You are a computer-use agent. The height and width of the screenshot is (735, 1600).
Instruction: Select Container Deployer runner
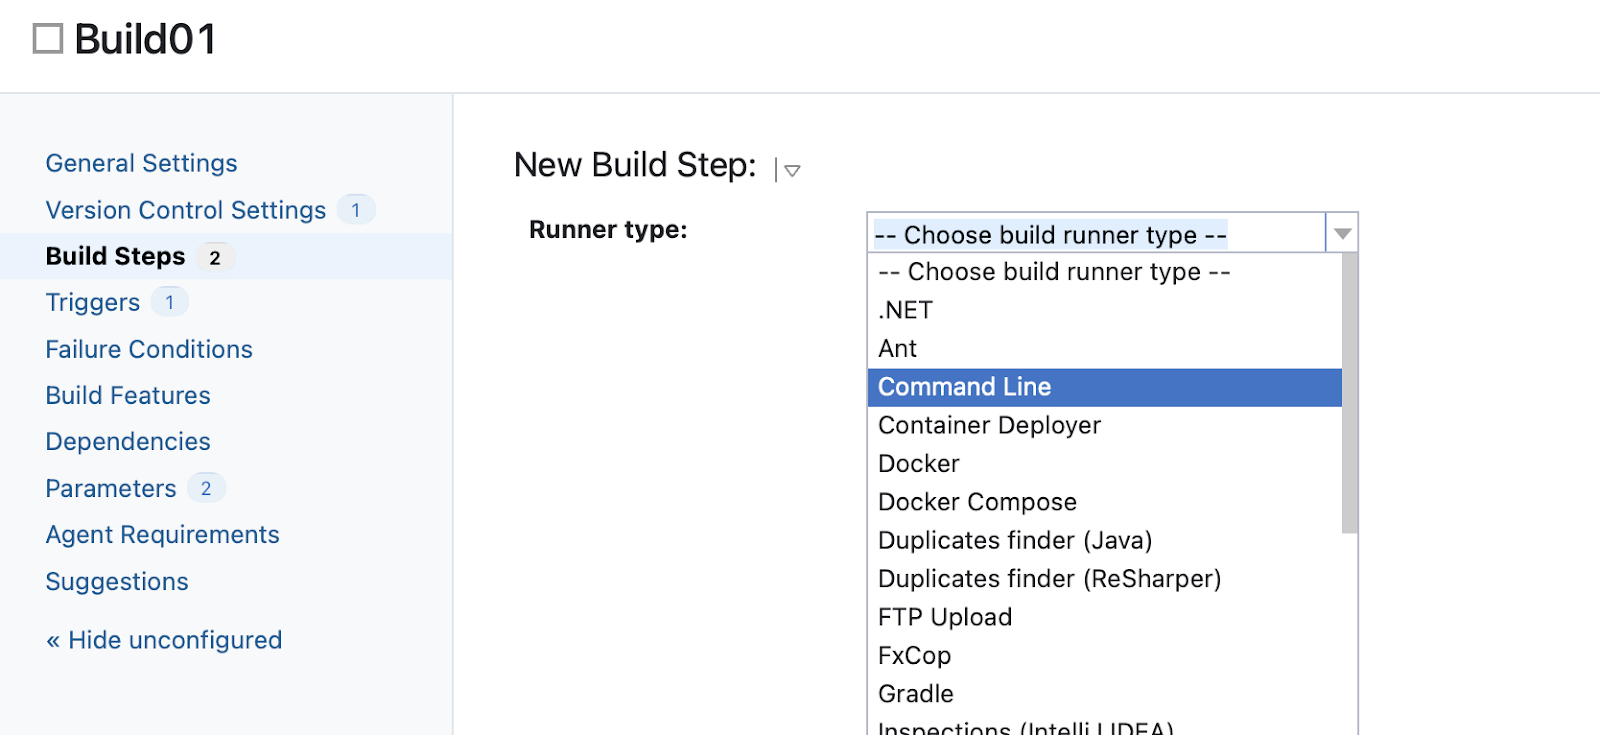[x=989, y=426]
